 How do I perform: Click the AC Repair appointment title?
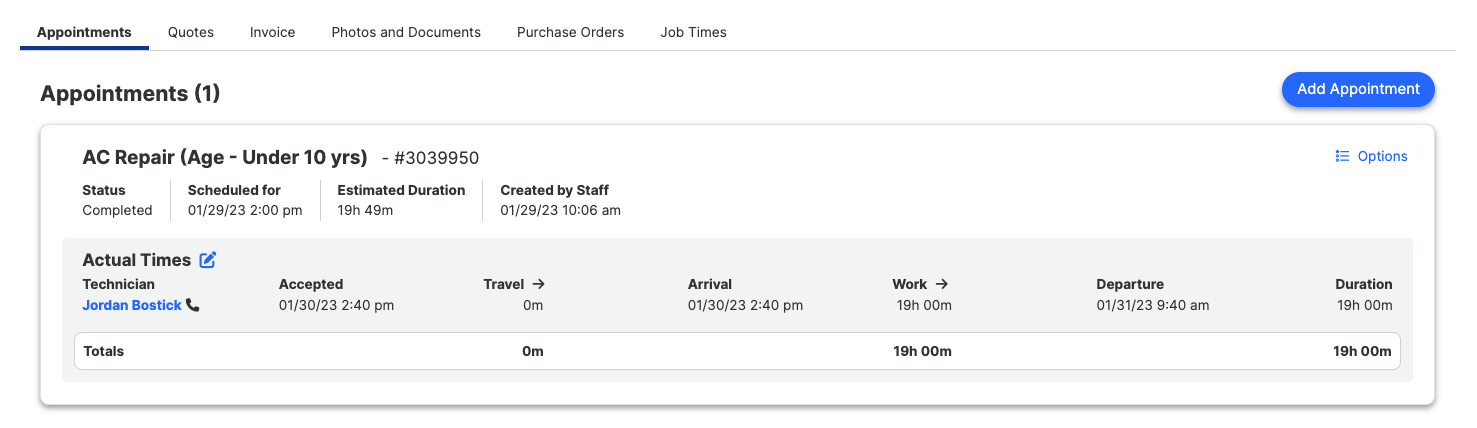pos(225,157)
